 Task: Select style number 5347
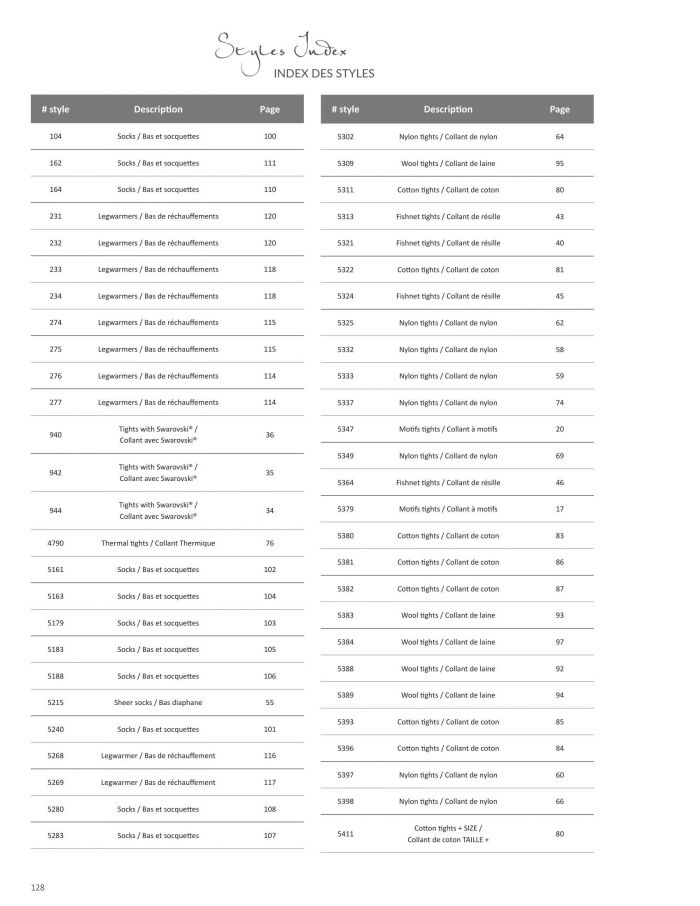pyautogui.click(x=345, y=429)
